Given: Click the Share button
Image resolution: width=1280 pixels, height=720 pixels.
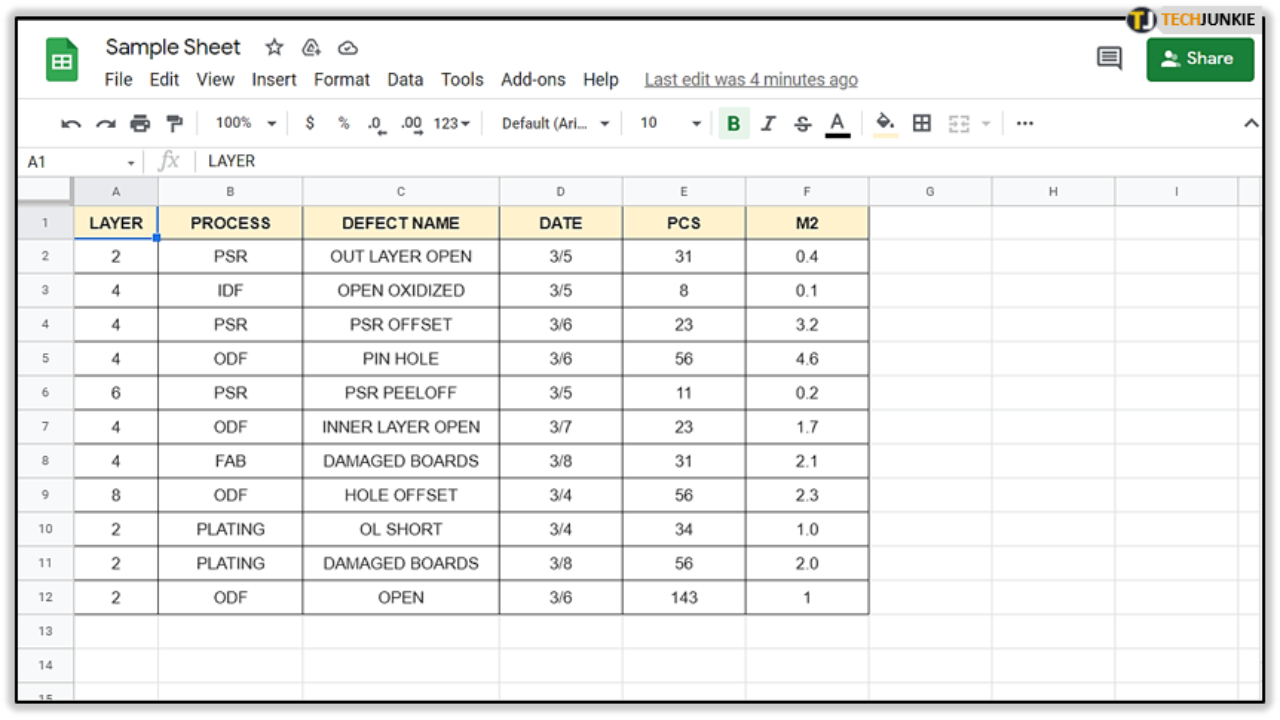Looking at the screenshot, I should (x=1199, y=58).
